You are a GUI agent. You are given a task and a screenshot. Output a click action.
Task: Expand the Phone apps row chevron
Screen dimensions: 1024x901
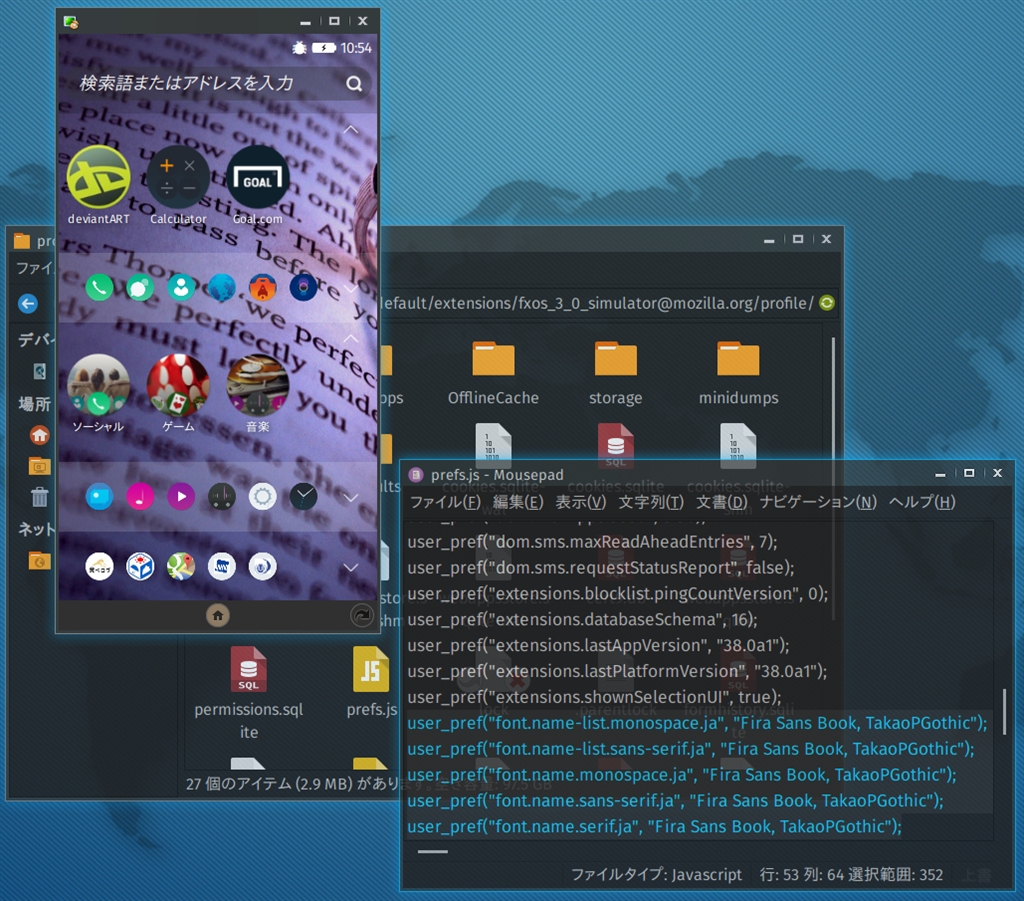(x=351, y=288)
